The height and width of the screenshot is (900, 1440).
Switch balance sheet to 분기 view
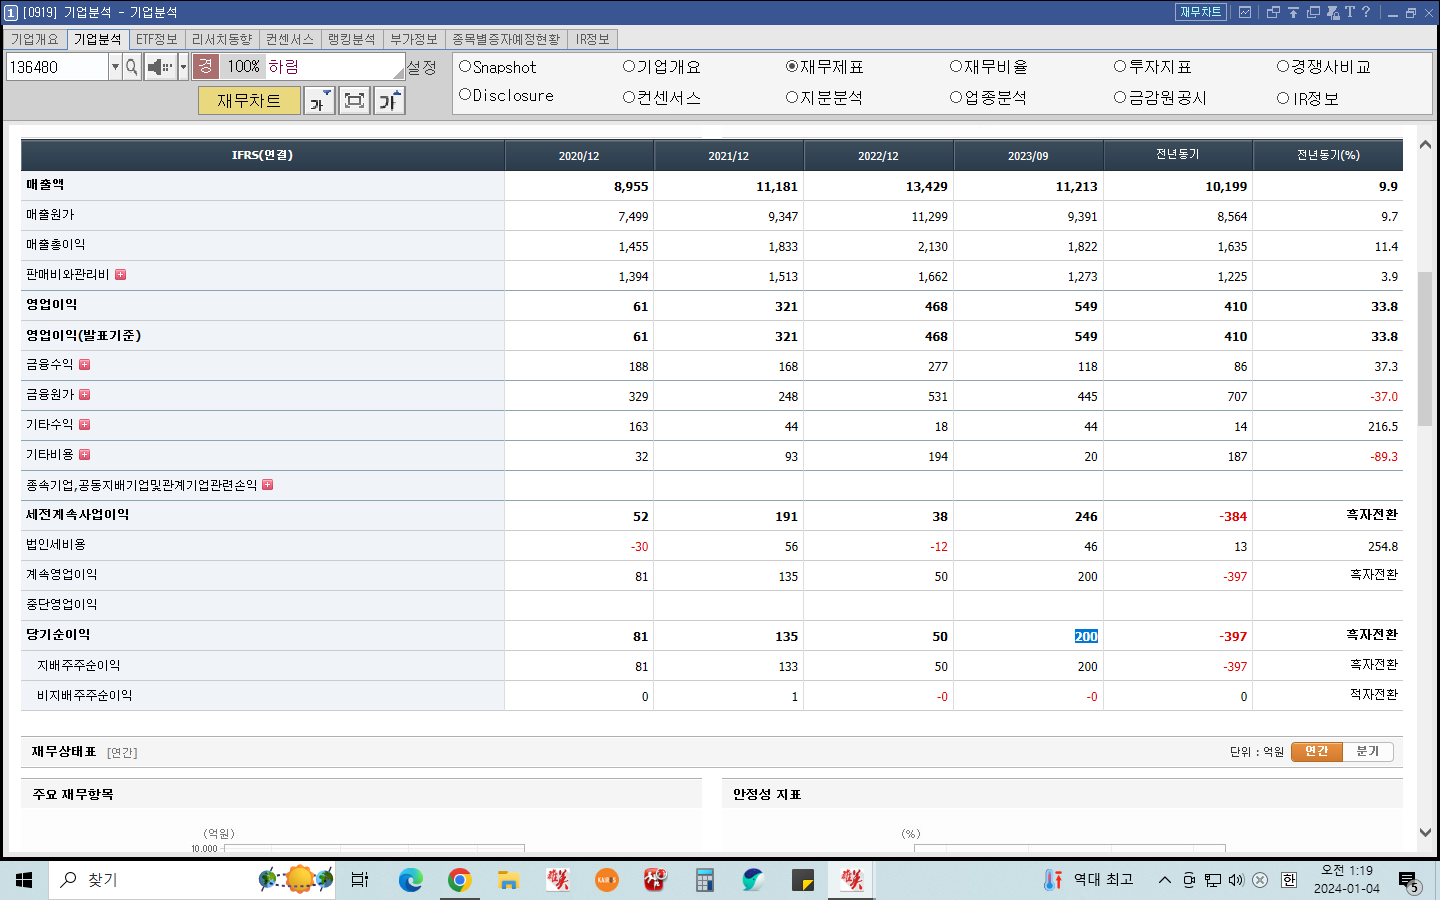pos(1367,751)
